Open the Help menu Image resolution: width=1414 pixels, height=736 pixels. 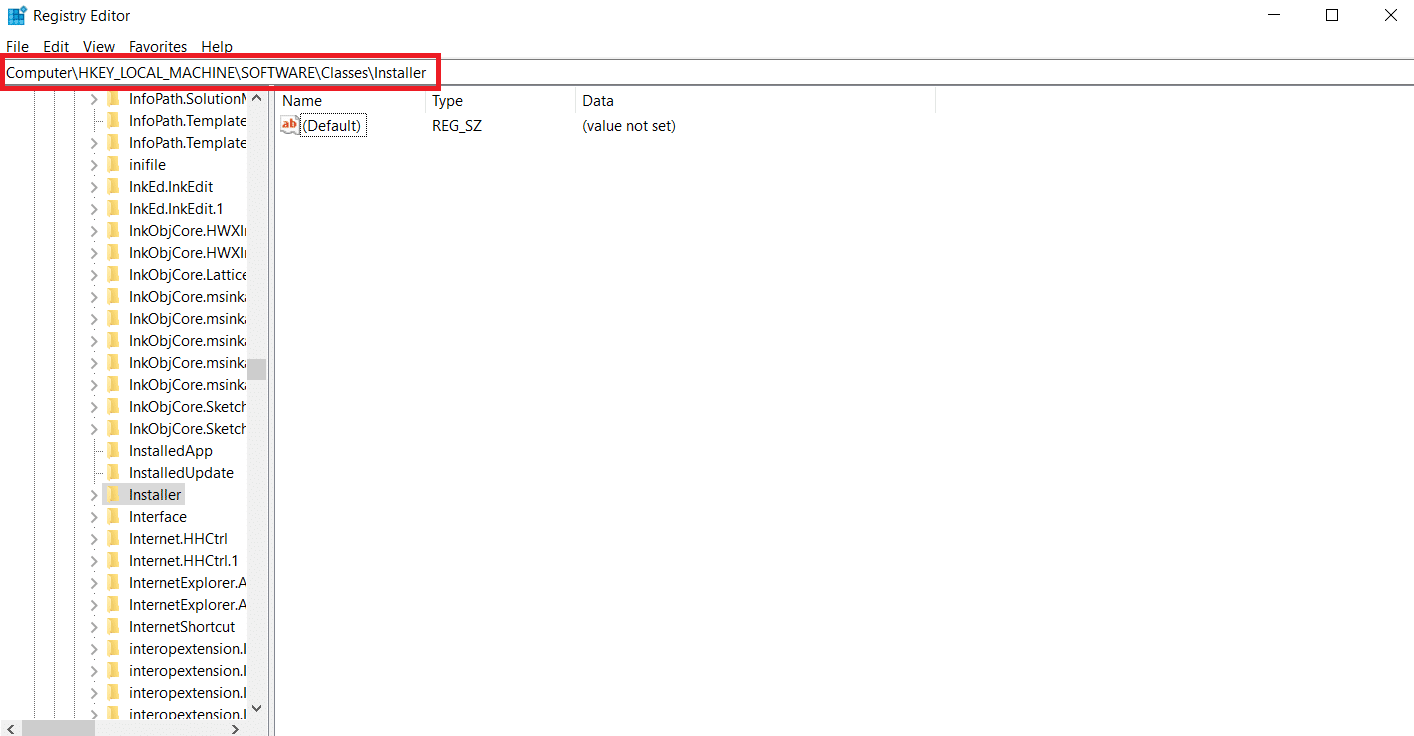[x=217, y=46]
